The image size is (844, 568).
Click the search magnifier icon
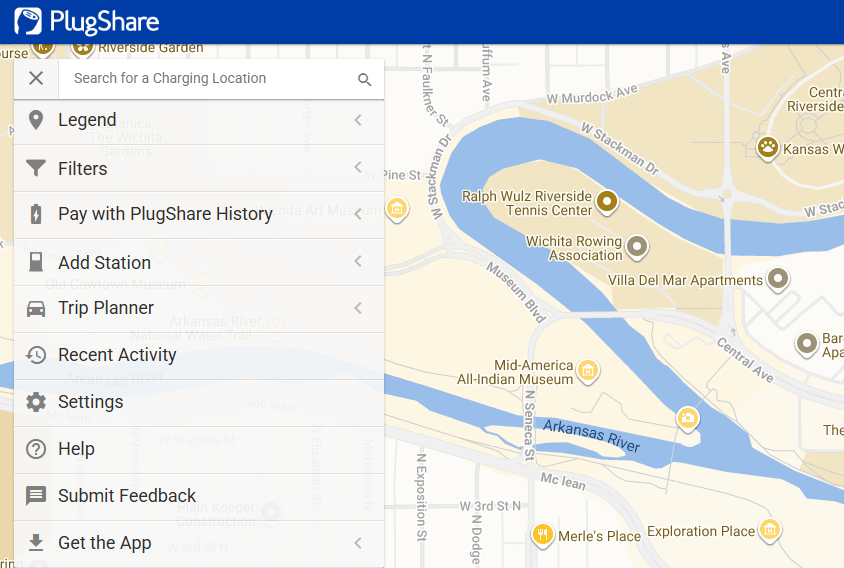[364, 79]
